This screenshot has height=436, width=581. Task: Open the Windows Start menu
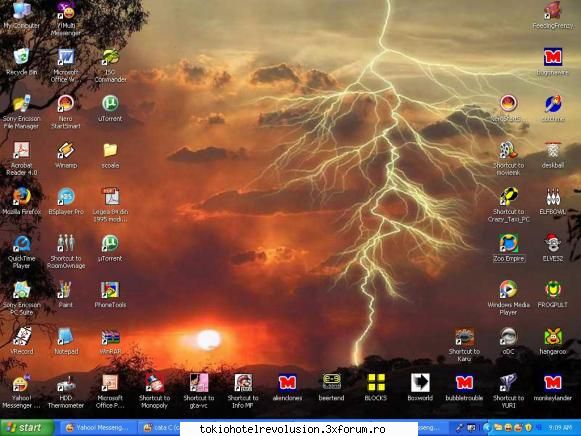[x=27, y=428]
